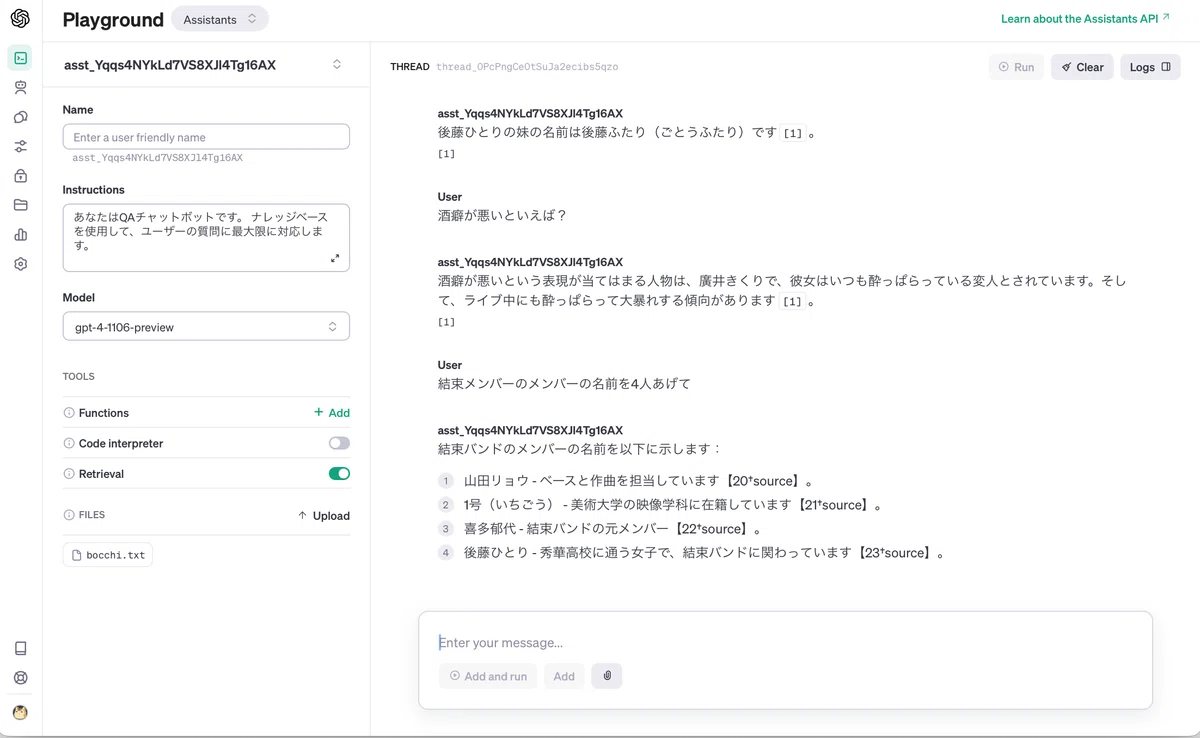
Task: Open the Assistants robot sidebar icon
Action: (x=20, y=88)
